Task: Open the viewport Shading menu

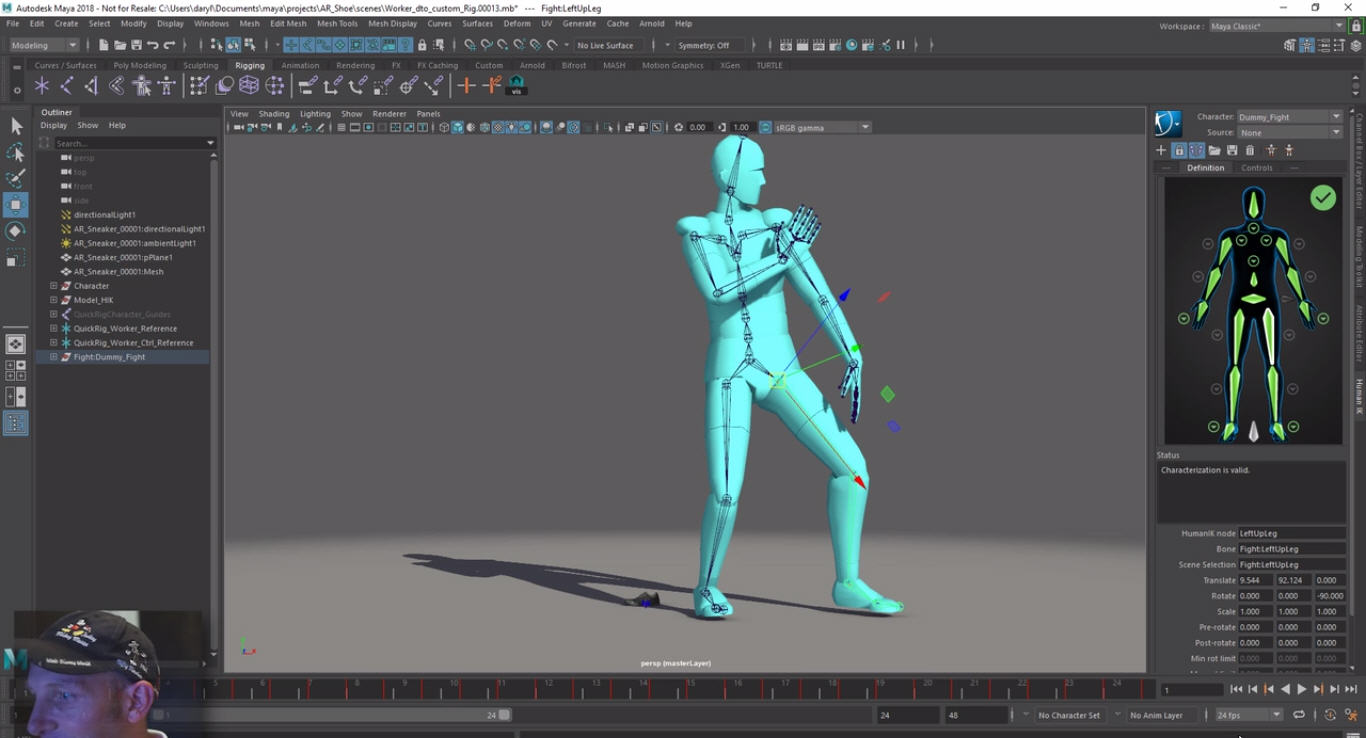Action: (274, 114)
